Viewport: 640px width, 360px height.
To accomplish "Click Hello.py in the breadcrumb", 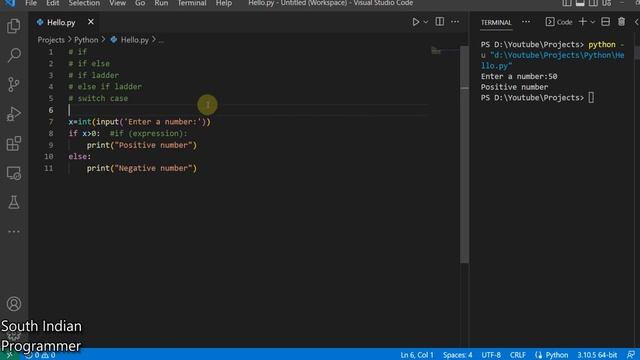I will [135, 40].
